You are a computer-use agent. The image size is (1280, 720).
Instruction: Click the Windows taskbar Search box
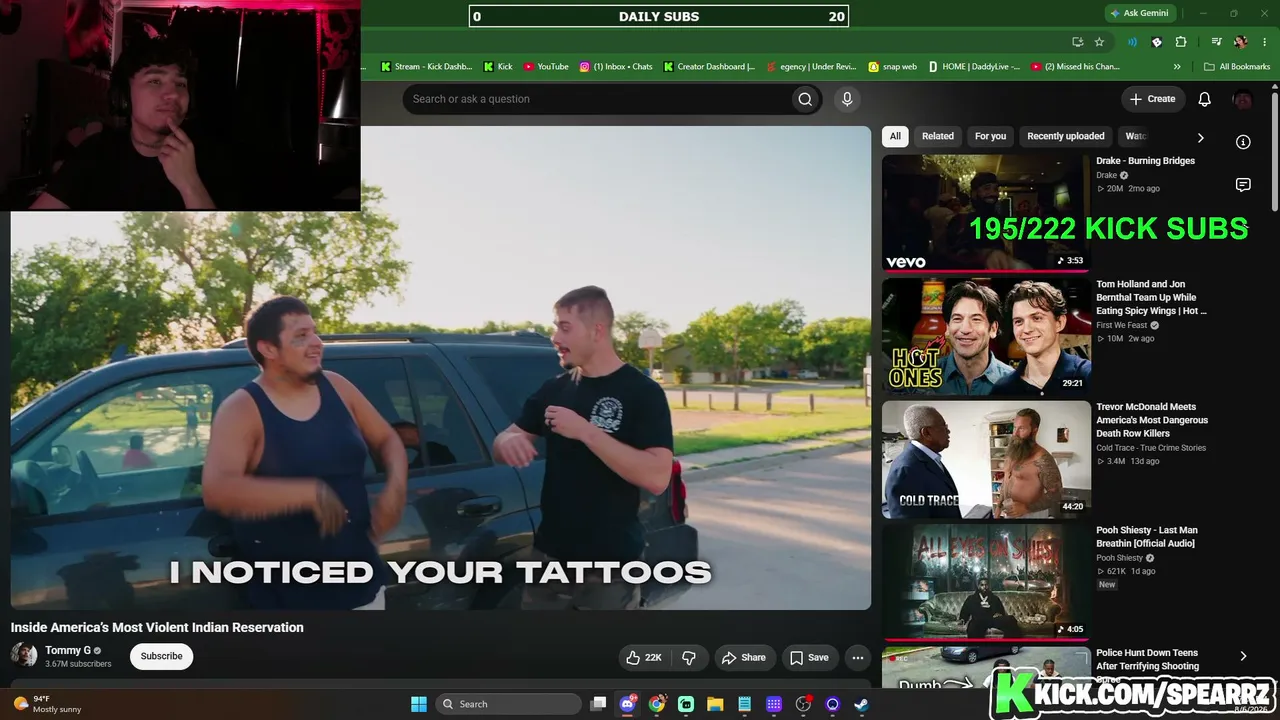pos(509,704)
